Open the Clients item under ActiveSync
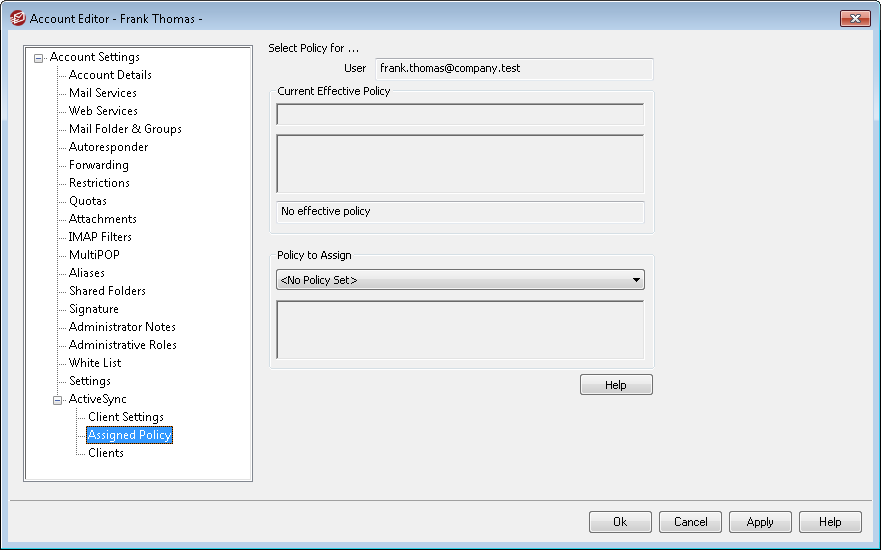The width and height of the screenshot is (881, 550). point(106,453)
